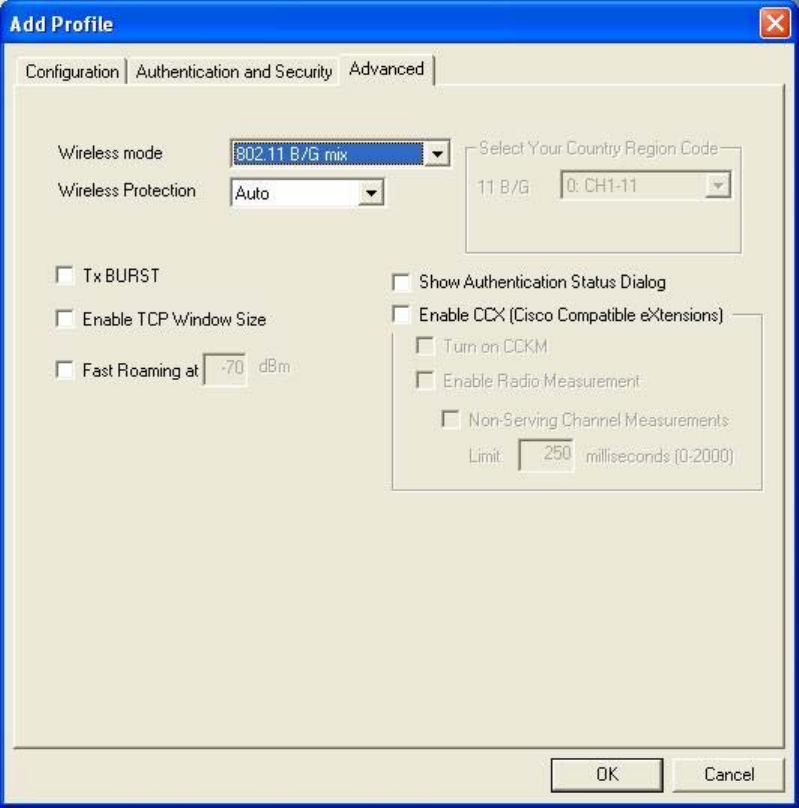Expand the Wireless mode dropdown arrow
This screenshot has width=799, height=808.
coord(435,154)
